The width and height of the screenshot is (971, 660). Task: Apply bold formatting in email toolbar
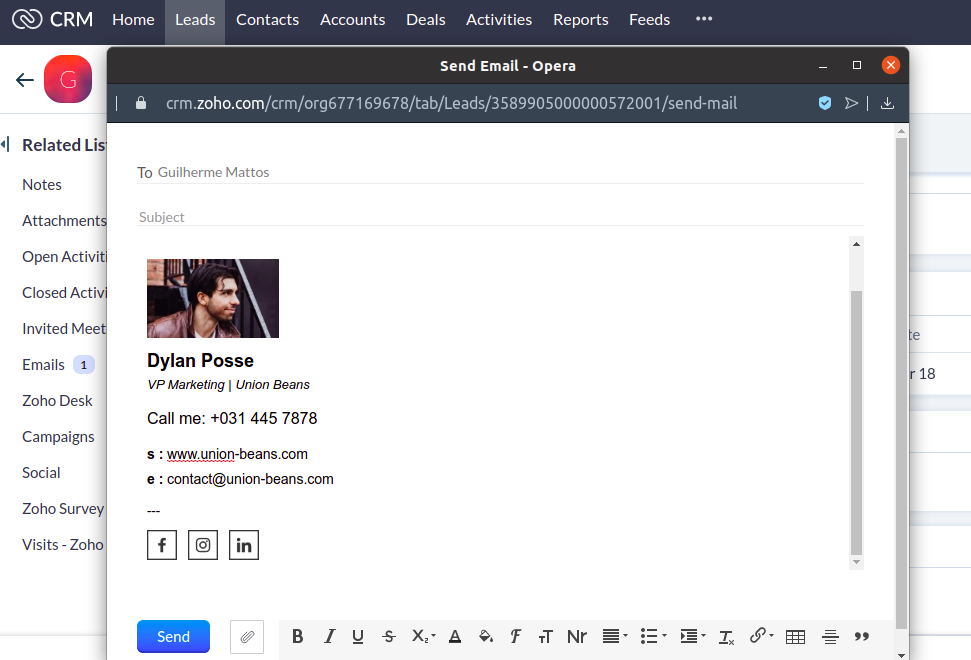(297, 636)
